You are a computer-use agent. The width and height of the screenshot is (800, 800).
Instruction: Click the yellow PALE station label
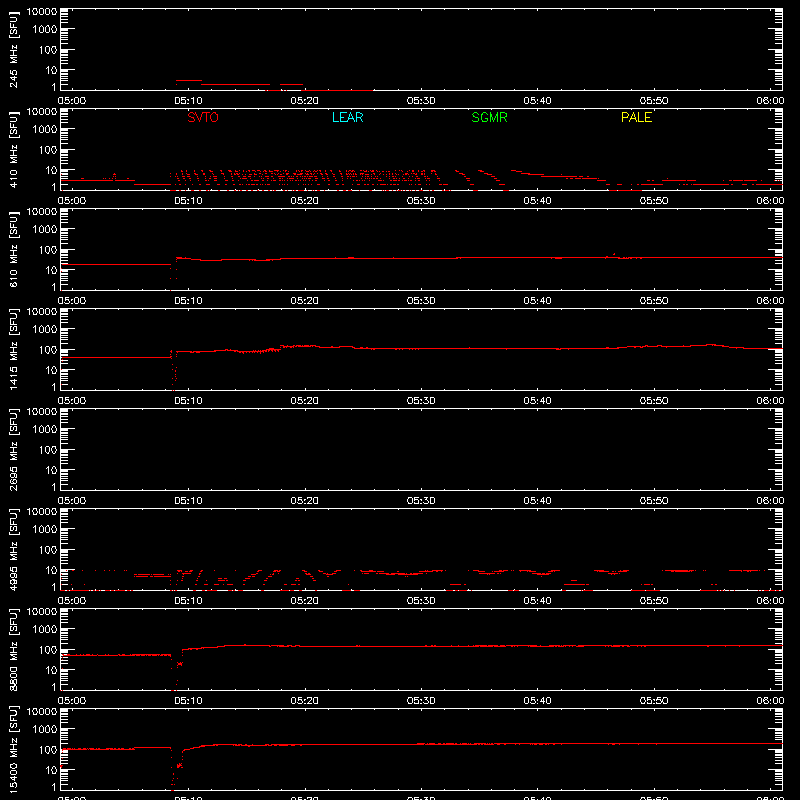click(x=636, y=117)
